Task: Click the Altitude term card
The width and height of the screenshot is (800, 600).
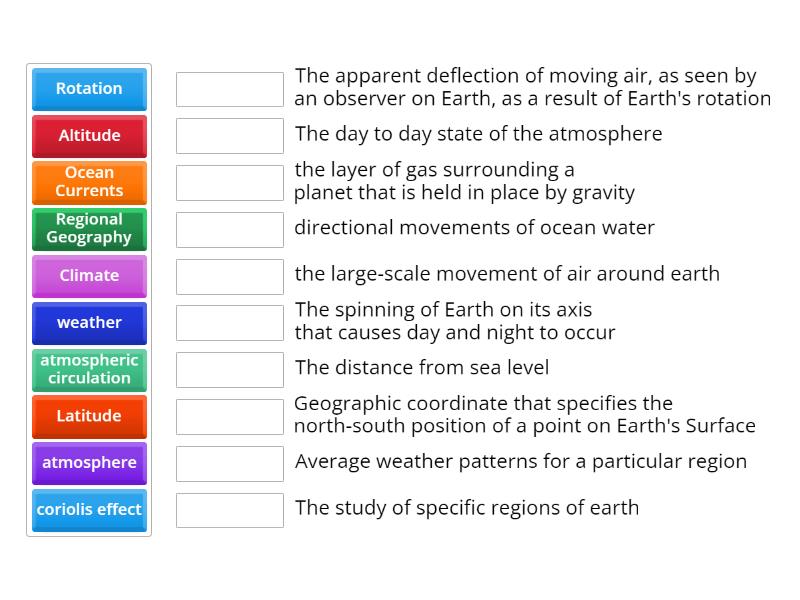Action: coord(89,136)
